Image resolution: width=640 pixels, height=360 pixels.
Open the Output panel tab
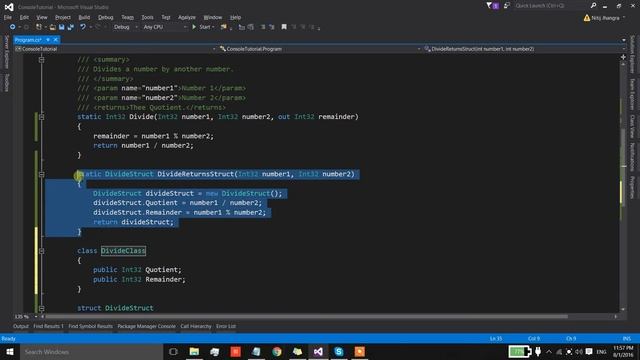(21, 327)
